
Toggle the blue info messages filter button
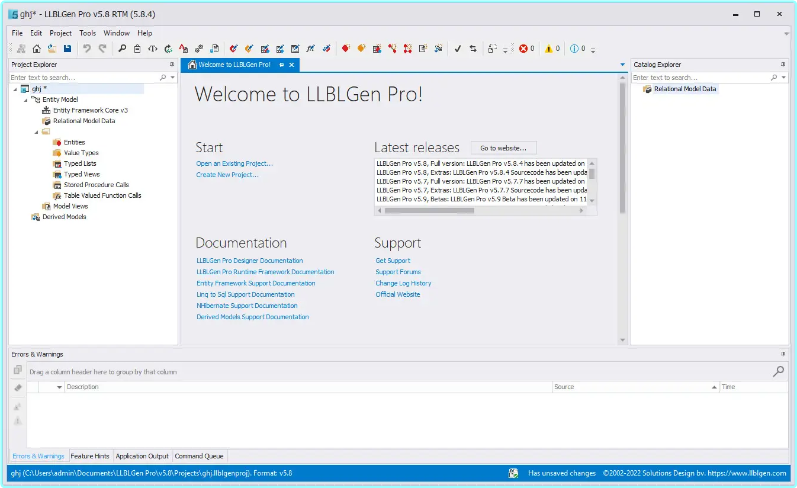tap(577, 49)
